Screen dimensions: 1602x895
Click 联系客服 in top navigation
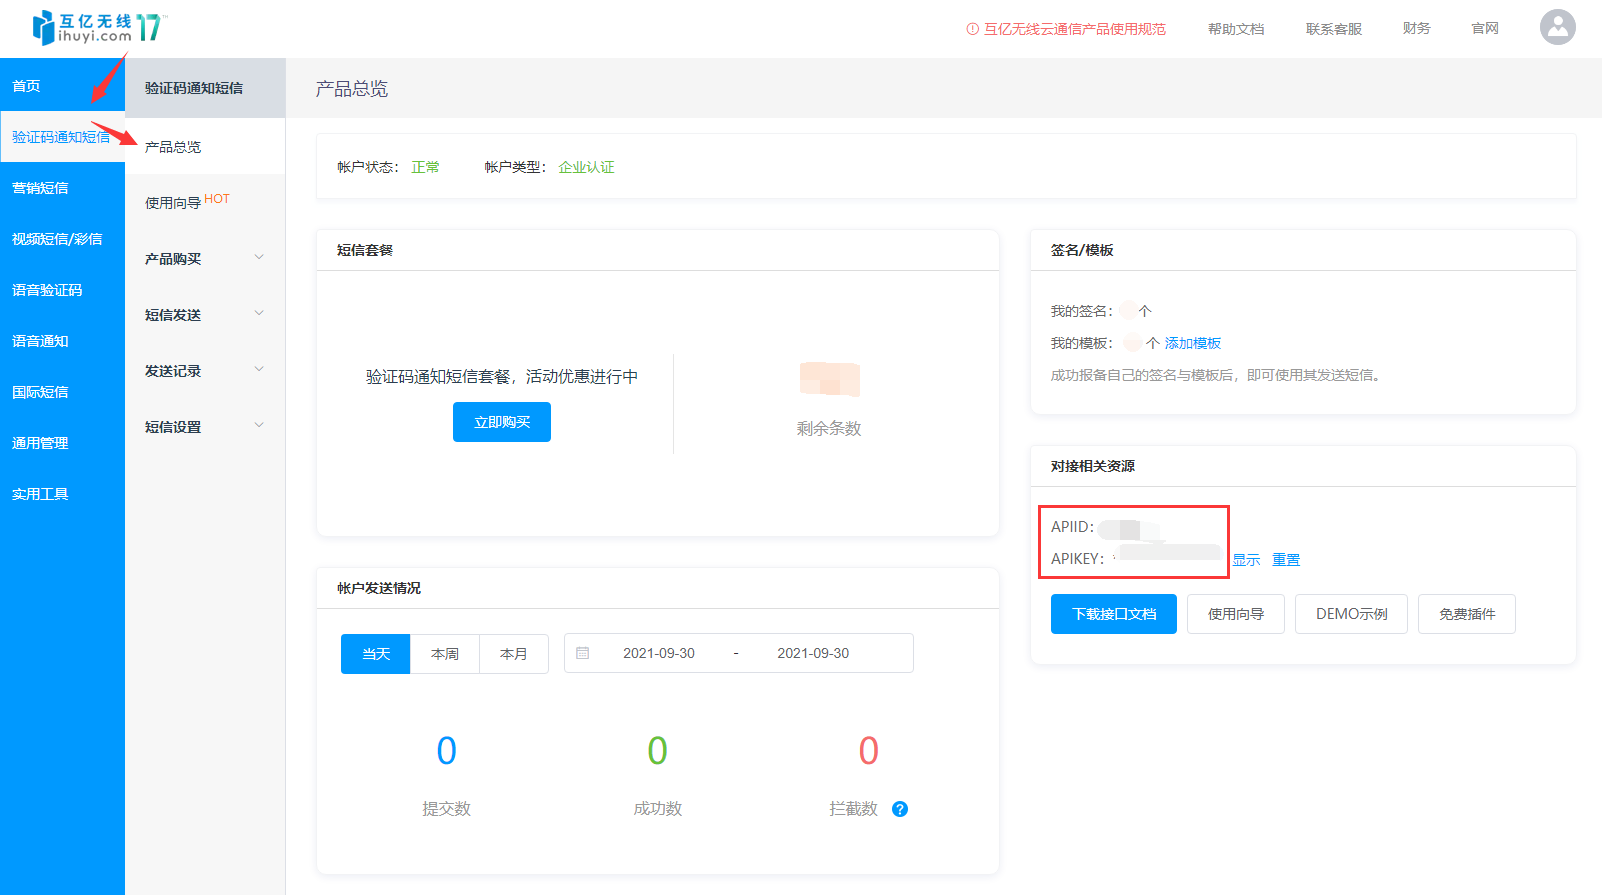[1334, 29]
